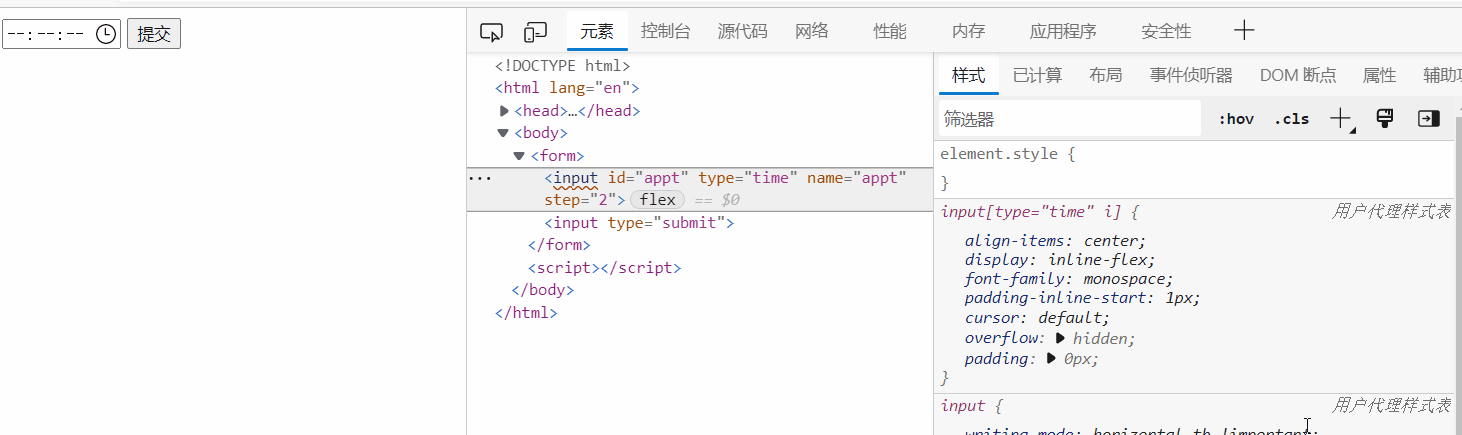This screenshot has width=1462, height=435.
Task: Expand the overflow property shorthand triangle
Action: (x=1061, y=338)
